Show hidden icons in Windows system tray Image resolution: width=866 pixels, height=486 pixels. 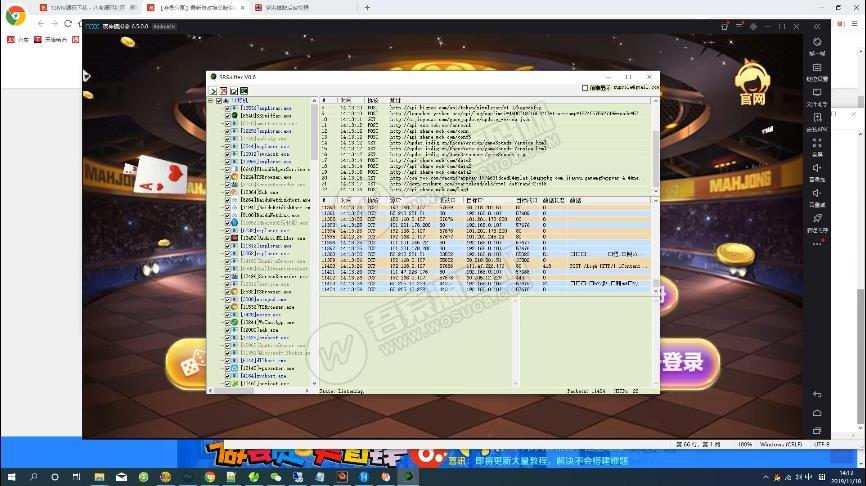pos(765,477)
